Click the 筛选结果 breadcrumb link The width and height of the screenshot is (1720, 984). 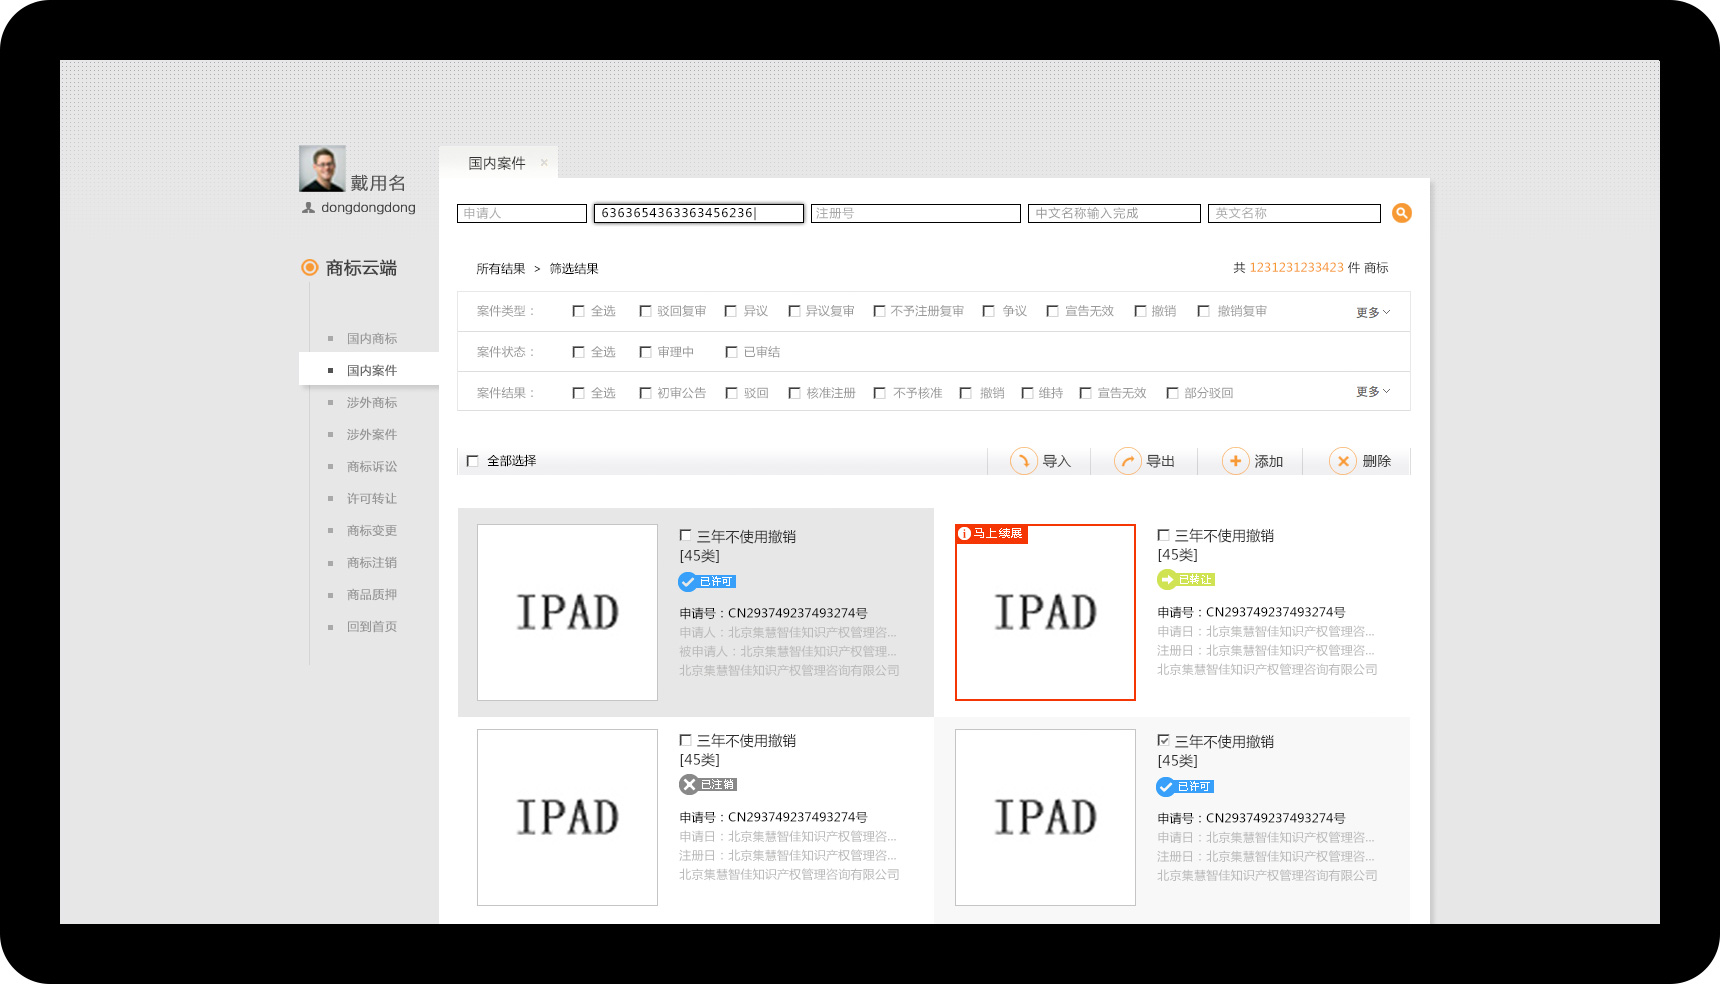(574, 269)
